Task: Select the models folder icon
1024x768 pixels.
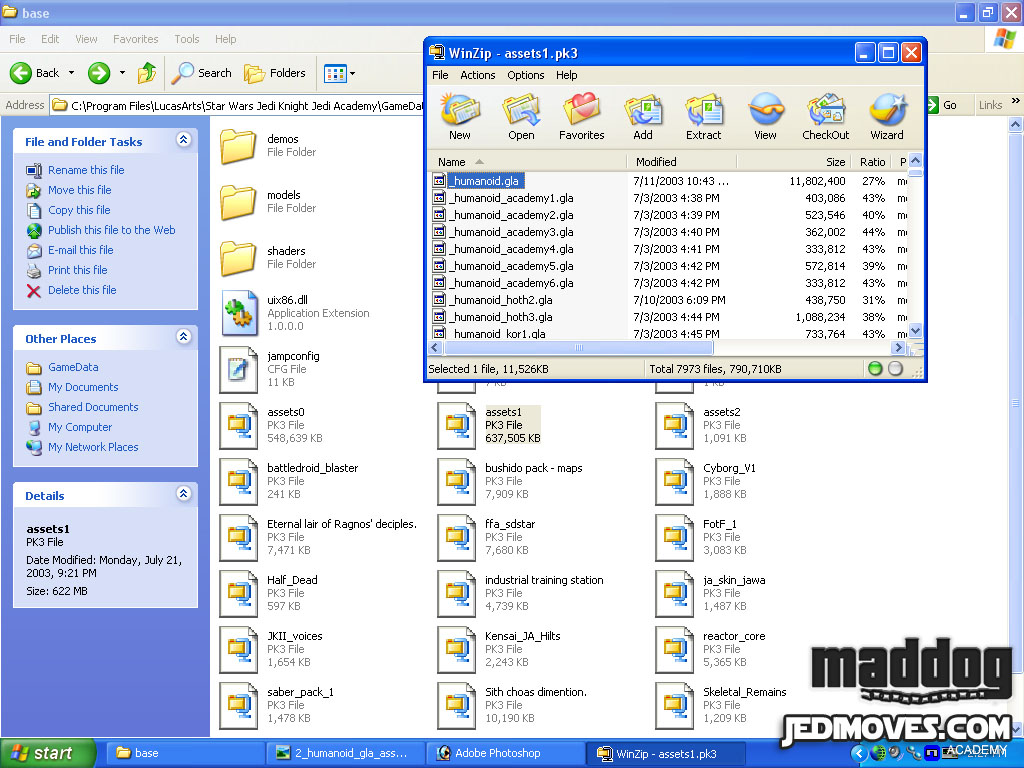Action: 238,202
